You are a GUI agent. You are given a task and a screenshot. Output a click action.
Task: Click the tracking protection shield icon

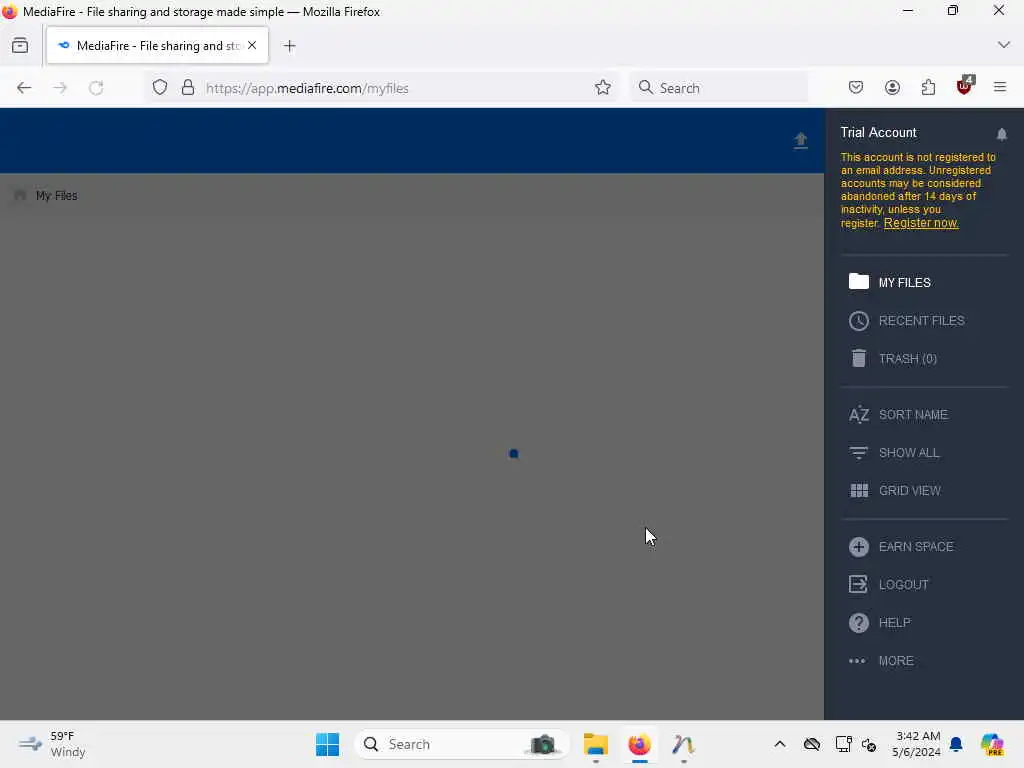pos(160,88)
